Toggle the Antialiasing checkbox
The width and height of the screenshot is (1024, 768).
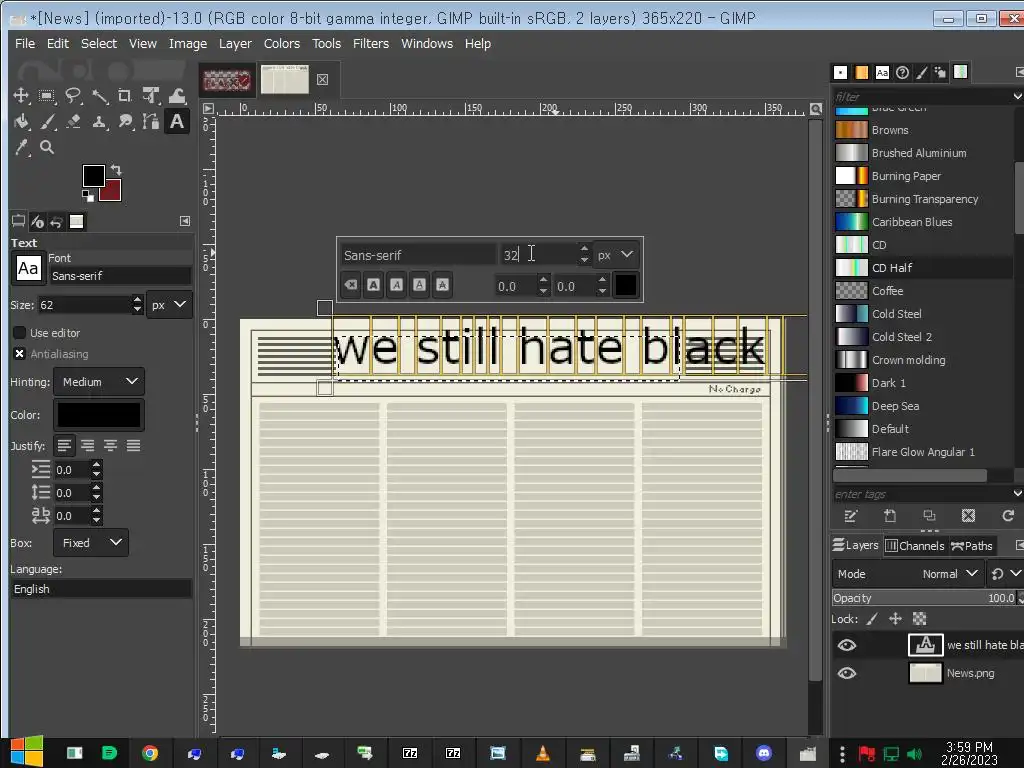[20, 353]
